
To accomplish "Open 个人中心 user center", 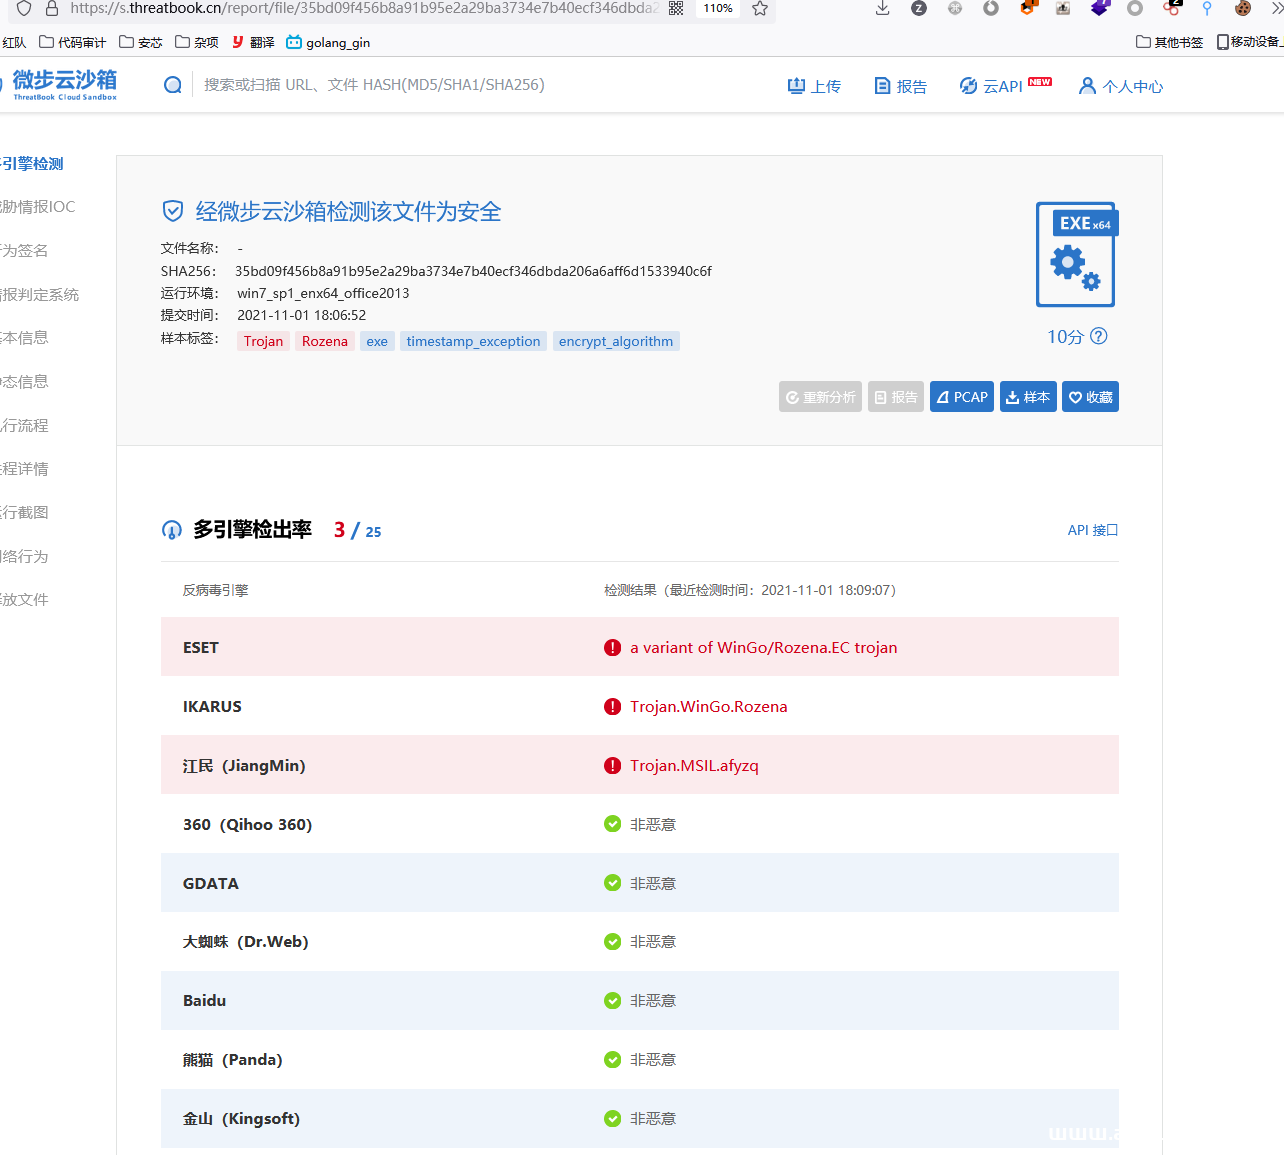I will [x=1121, y=86].
